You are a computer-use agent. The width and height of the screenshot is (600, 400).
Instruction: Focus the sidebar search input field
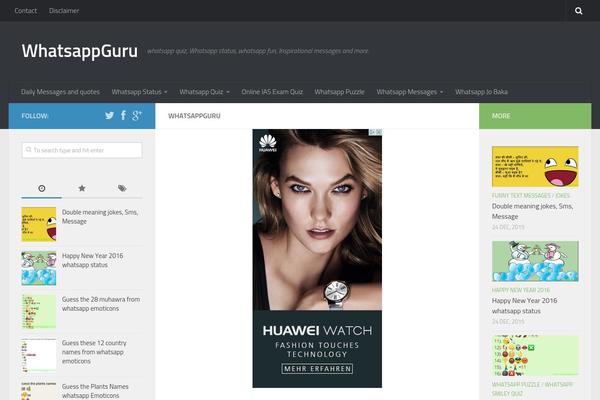click(82, 150)
